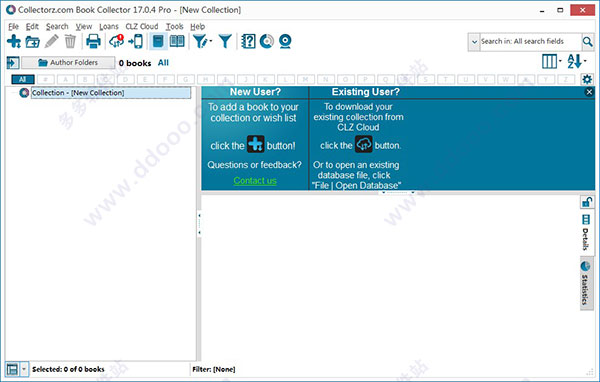The image size is (600, 382).
Task: Open the Help menu
Action: click(x=197, y=26)
